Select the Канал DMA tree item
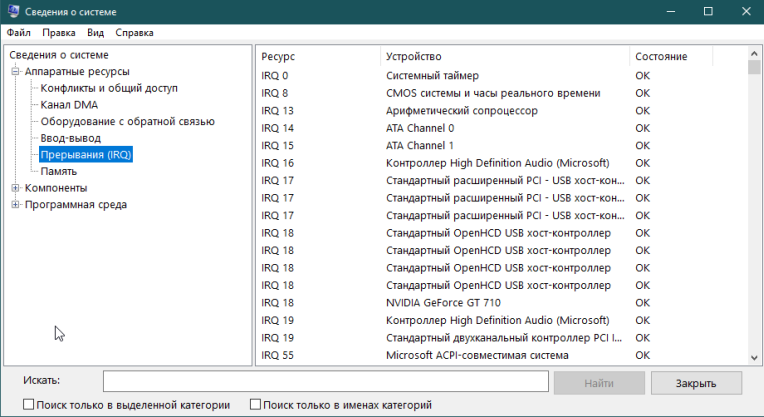 click(x=69, y=105)
